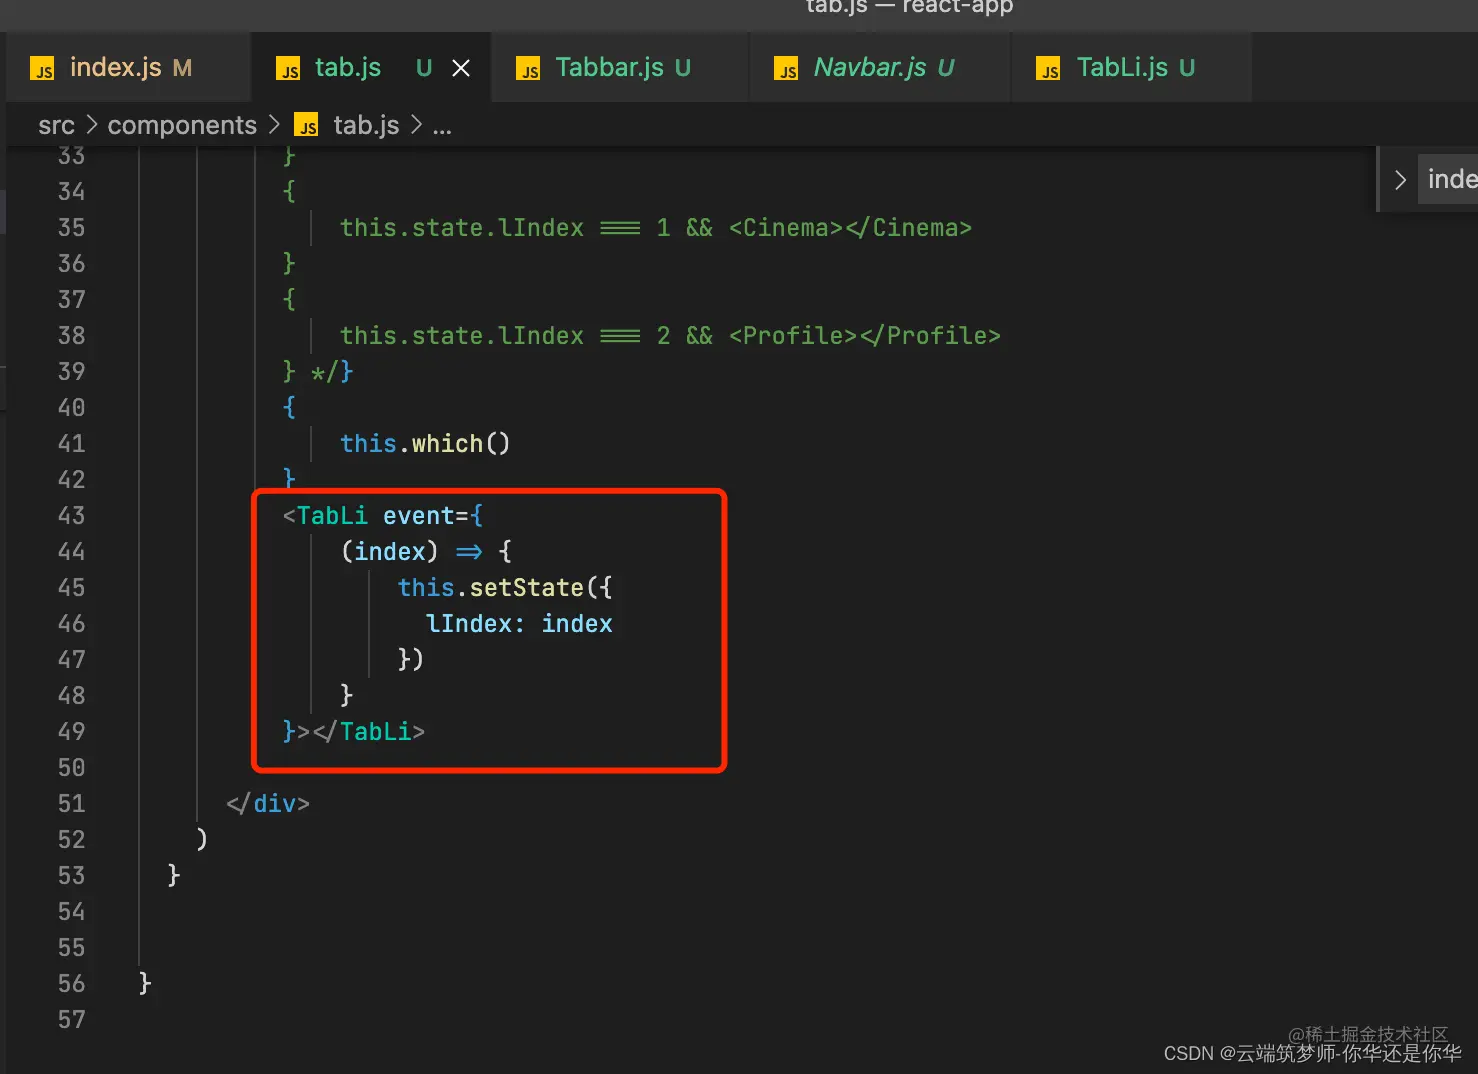Image resolution: width=1478 pixels, height=1074 pixels.
Task: Click setState on line 45
Action: (x=526, y=588)
